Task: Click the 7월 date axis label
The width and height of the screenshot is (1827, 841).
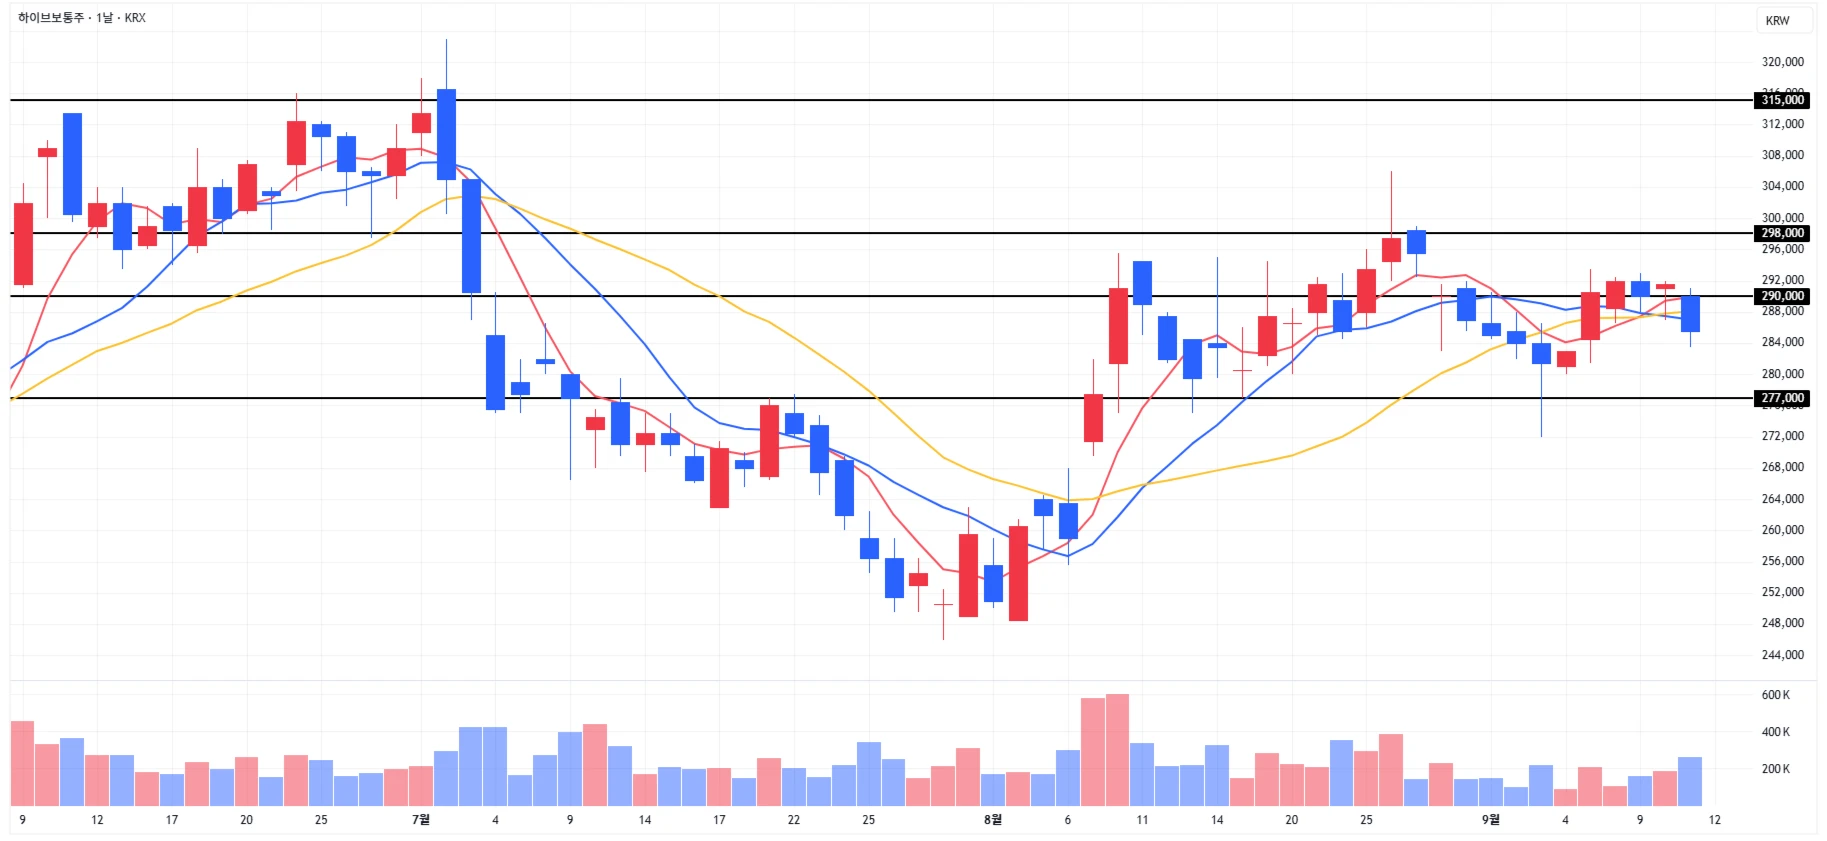Action: (x=421, y=820)
